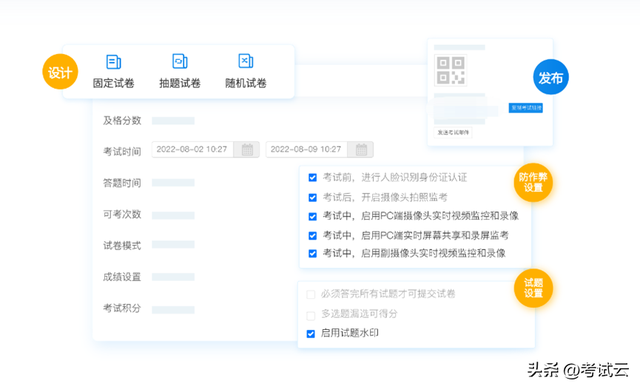Click the 及格分数 value field

click(173, 121)
